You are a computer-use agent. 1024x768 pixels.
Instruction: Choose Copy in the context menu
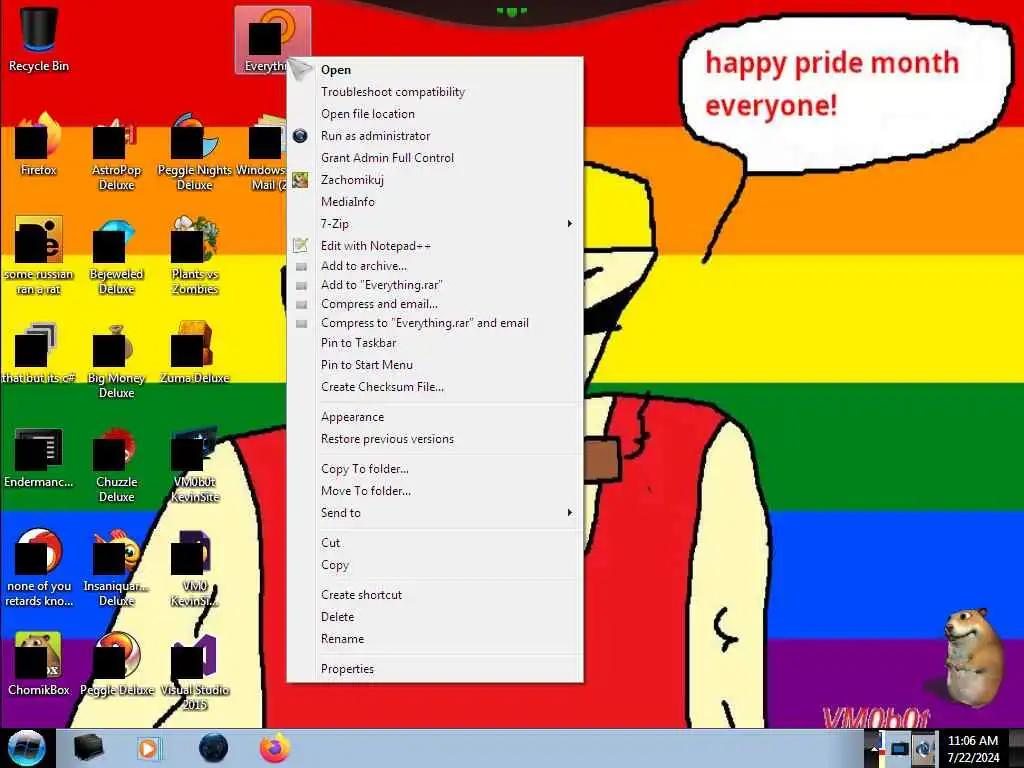[x=435, y=565]
